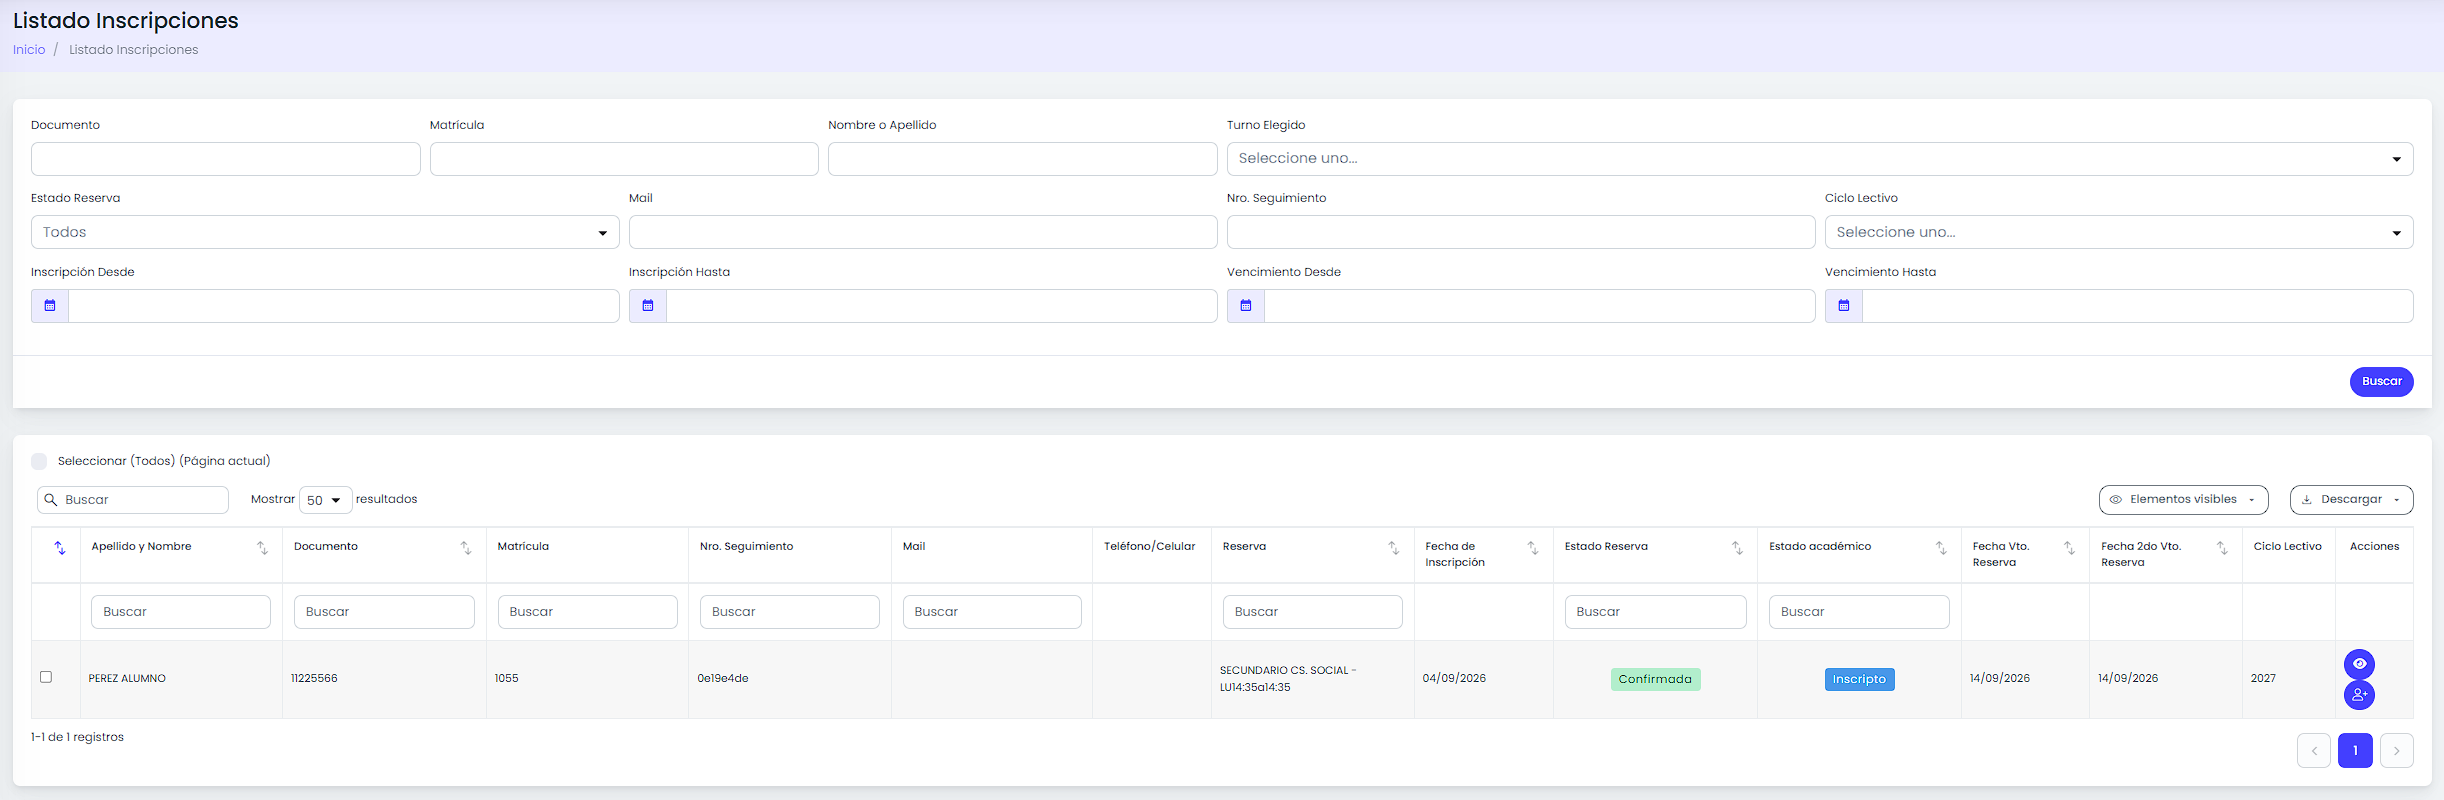Image resolution: width=2444 pixels, height=800 pixels.
Task: Click the Mail filter input field
Action: click(x=923, y=232)
